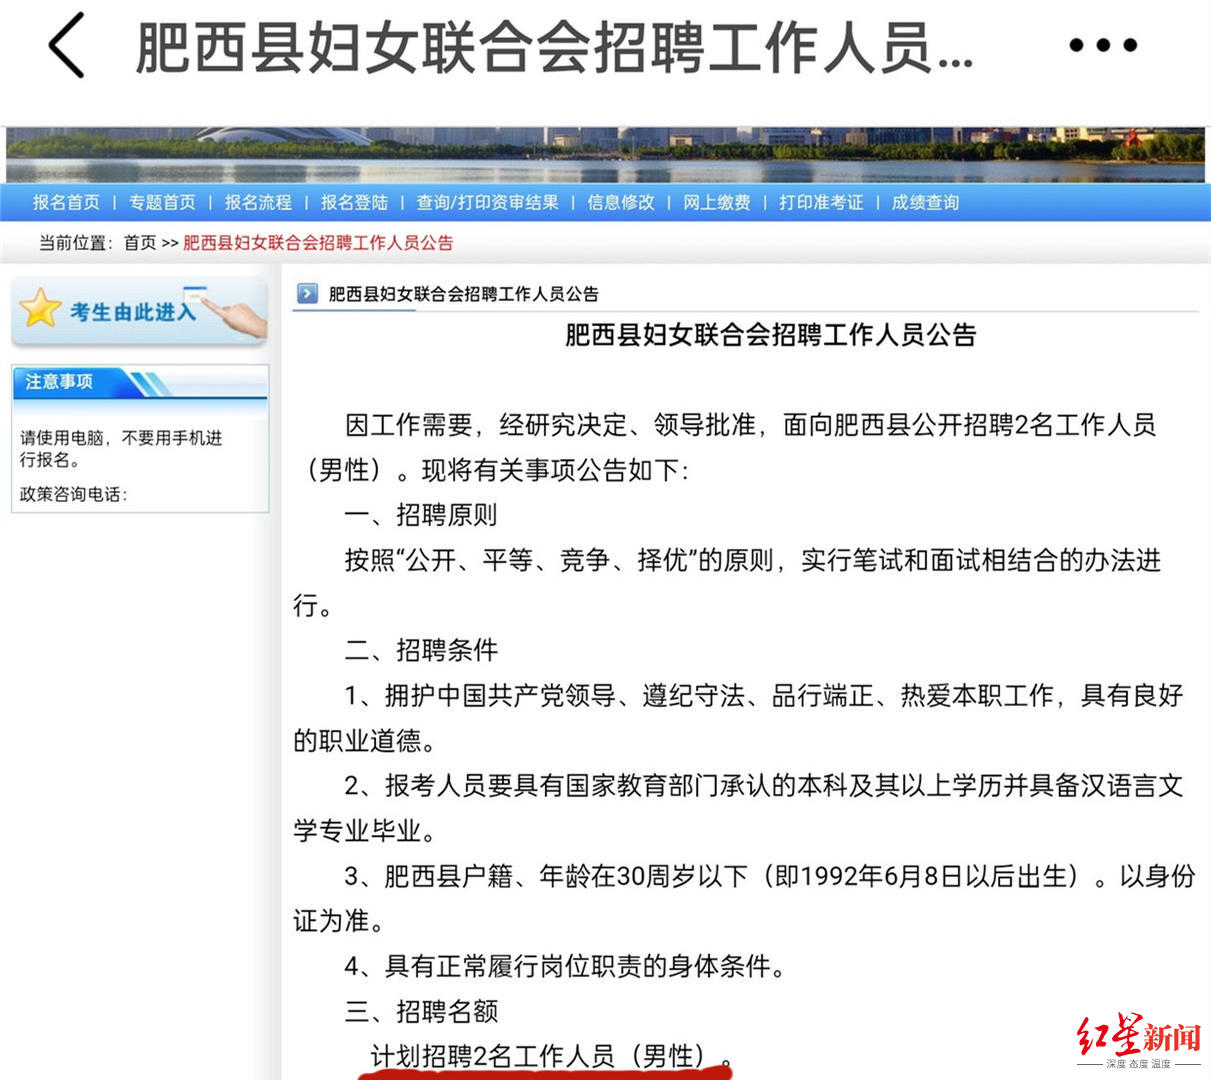This screenshot has height=1080, width=1211.
Task: Click the 信息修改 link
Action: (x=618, y=202)
